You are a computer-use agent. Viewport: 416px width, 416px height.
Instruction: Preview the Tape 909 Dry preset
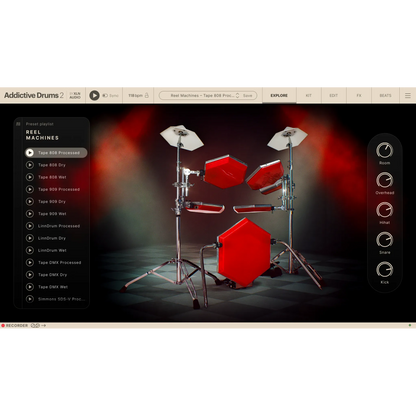[30, 201]
